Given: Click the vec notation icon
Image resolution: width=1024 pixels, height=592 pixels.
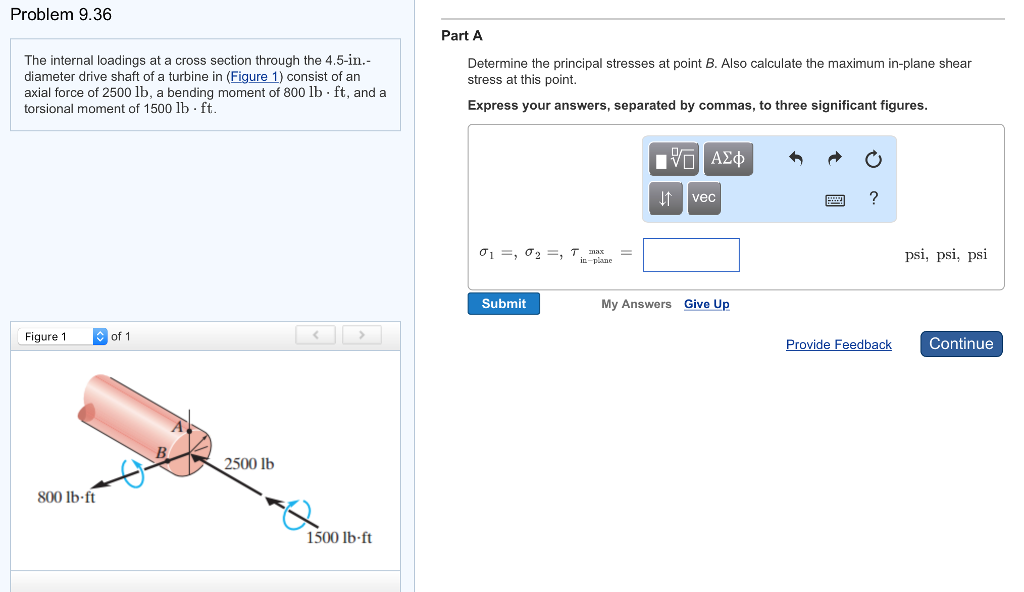Looking at the screenshot, I should pyautogui.click(x=703, y=198).
